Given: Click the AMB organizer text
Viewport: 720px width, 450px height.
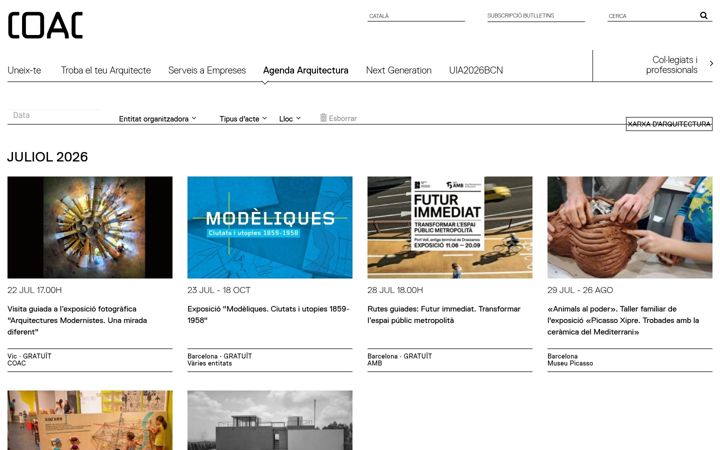Looking at the screenshot, I should pos(375,363).
